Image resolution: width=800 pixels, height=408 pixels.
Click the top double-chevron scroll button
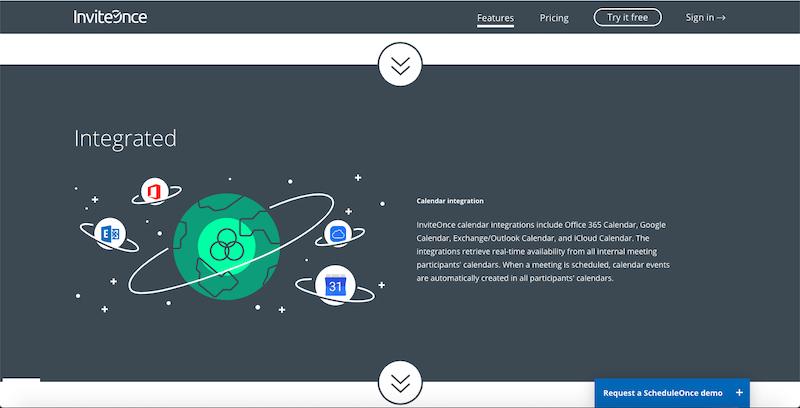[400, 64]
